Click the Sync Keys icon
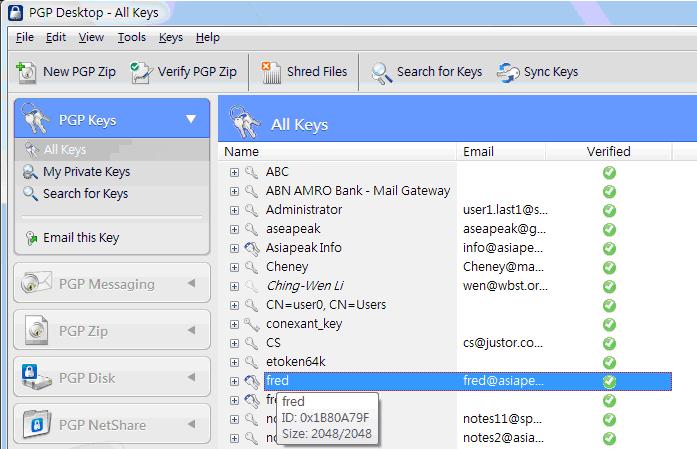 (508, 72)
